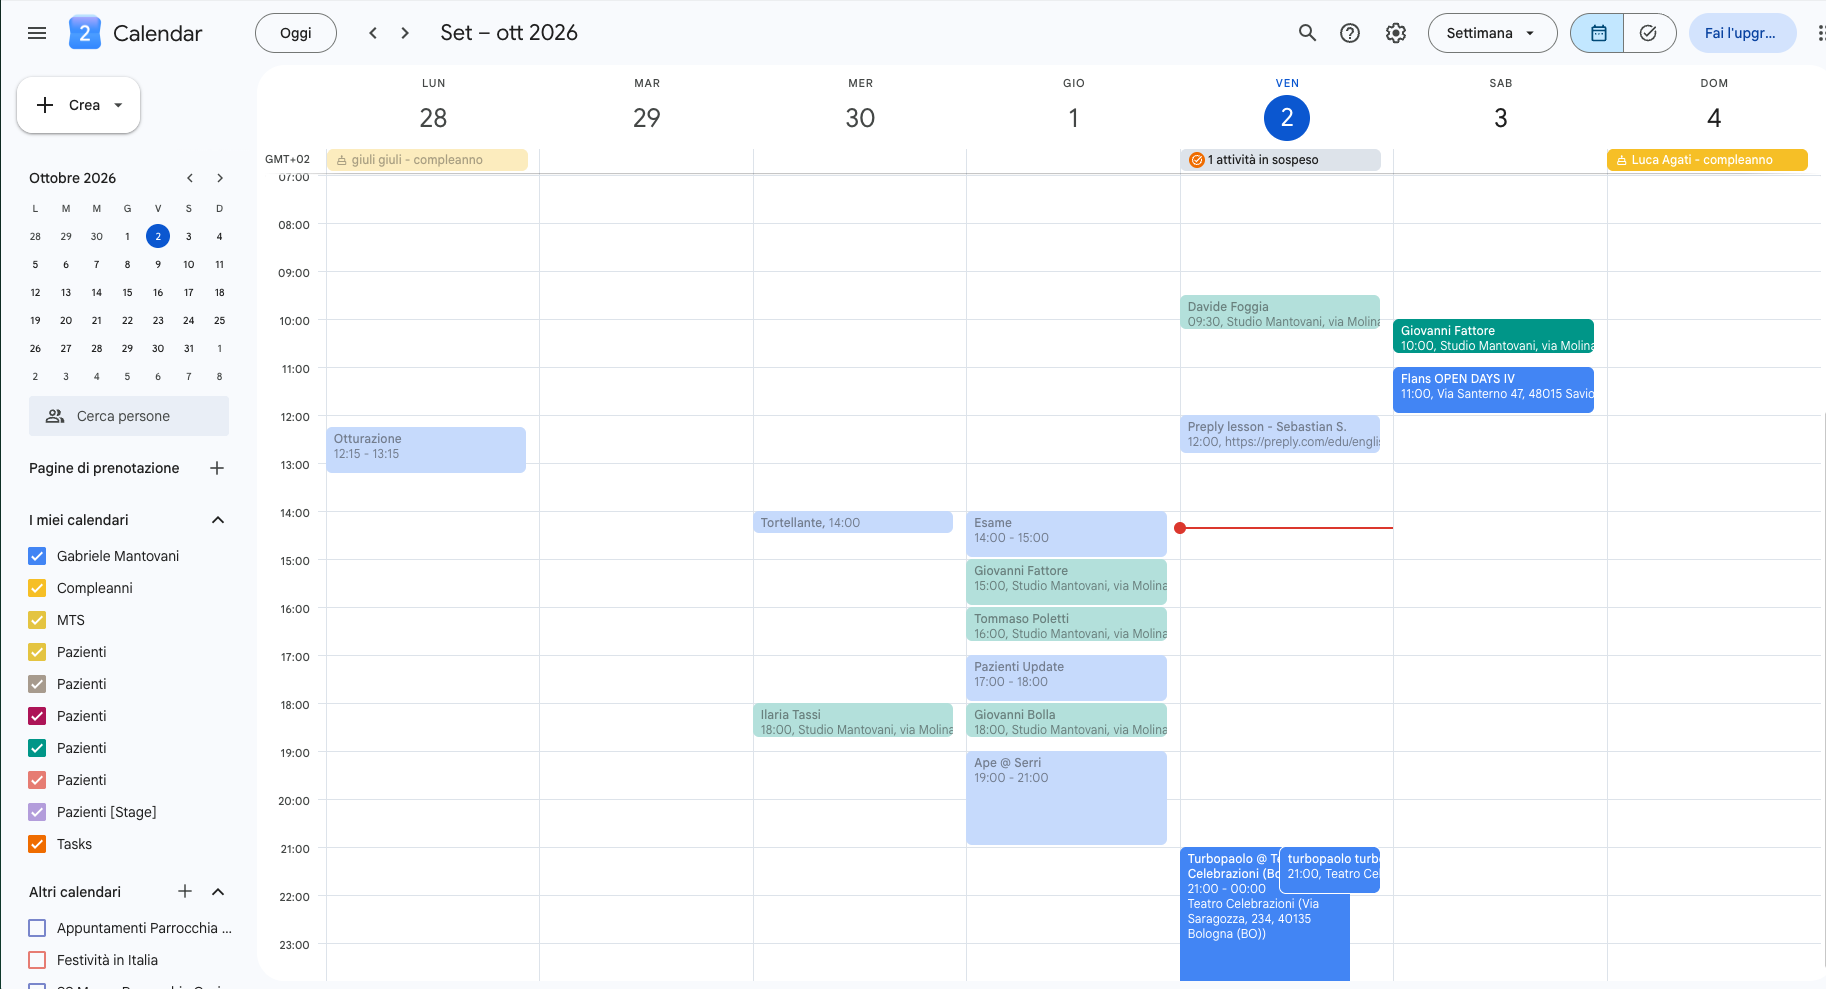Open Preply lesson Sebastian S. event
The image size is (1826, 989).
[1280, 434]
